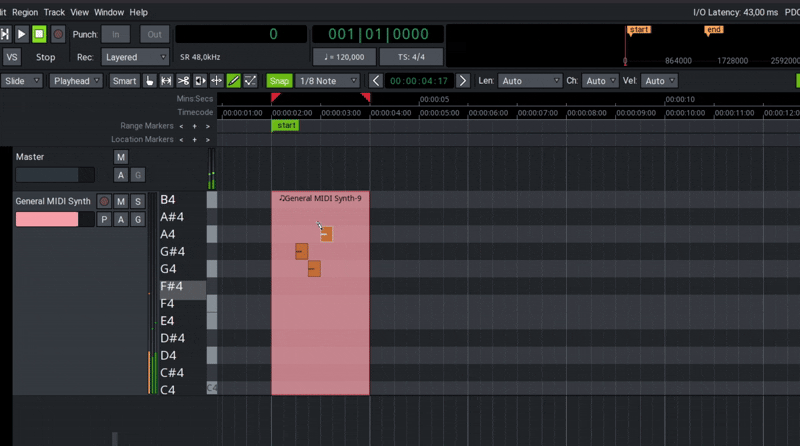Solo the General MIDI Synth track
This screenshot has width=800, height=446.
tap(138, 202)
